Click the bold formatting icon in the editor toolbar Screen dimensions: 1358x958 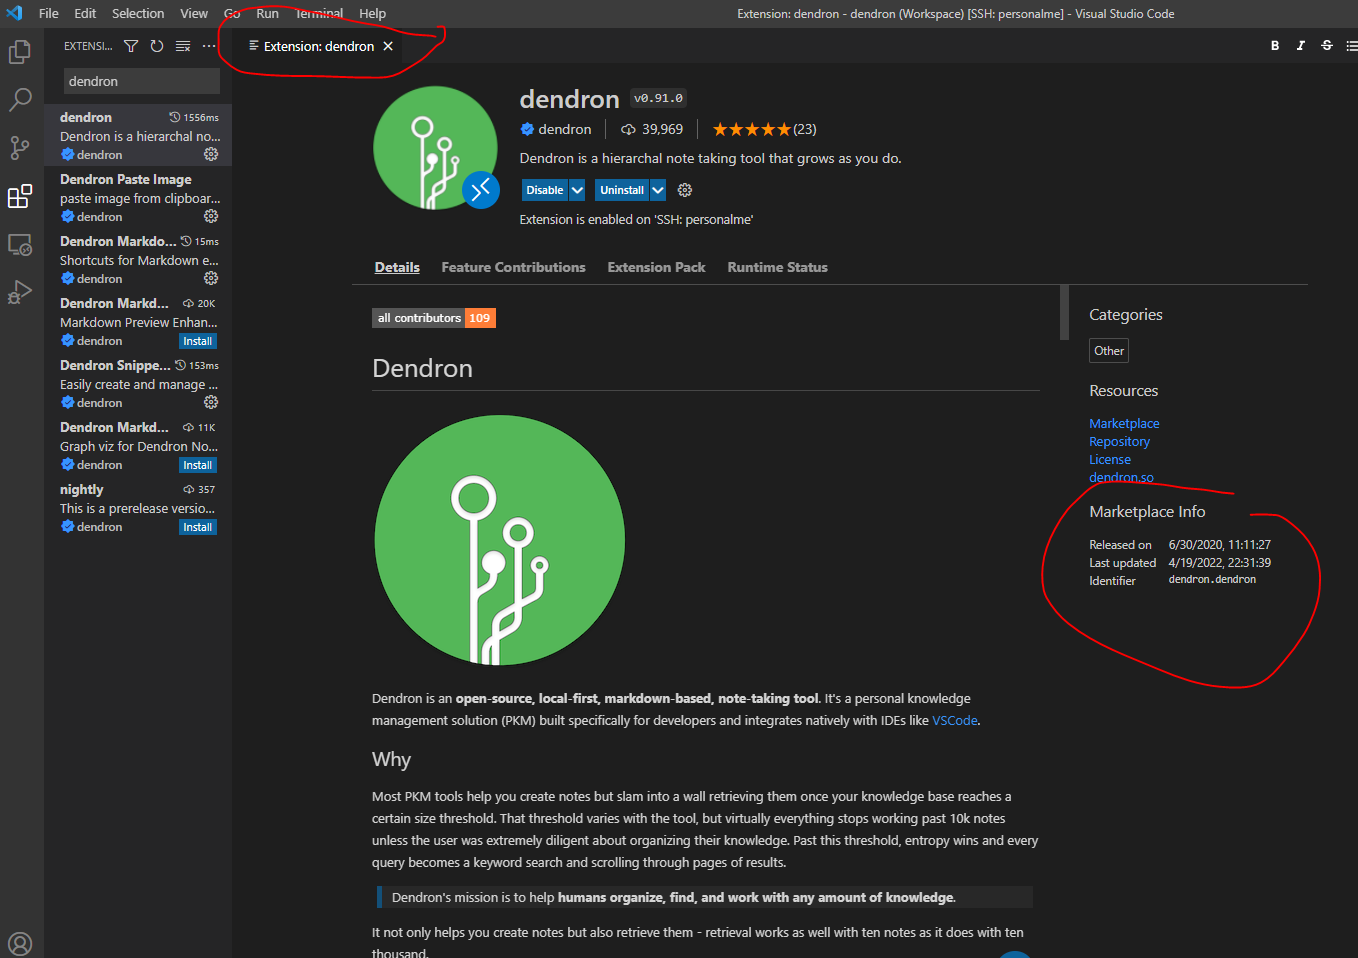(x=1275, y=46)
